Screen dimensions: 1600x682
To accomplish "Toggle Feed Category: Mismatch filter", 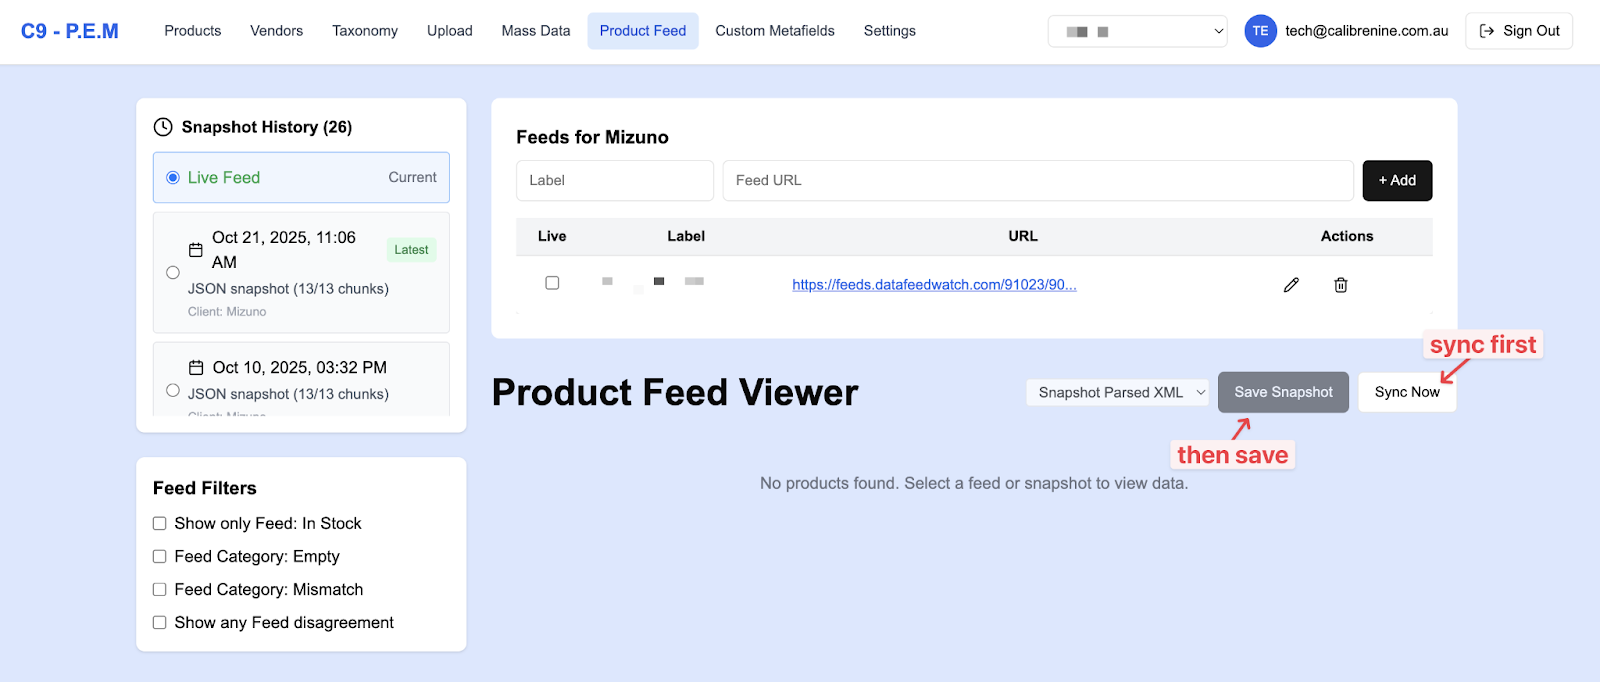I will (x=159, y=589).
